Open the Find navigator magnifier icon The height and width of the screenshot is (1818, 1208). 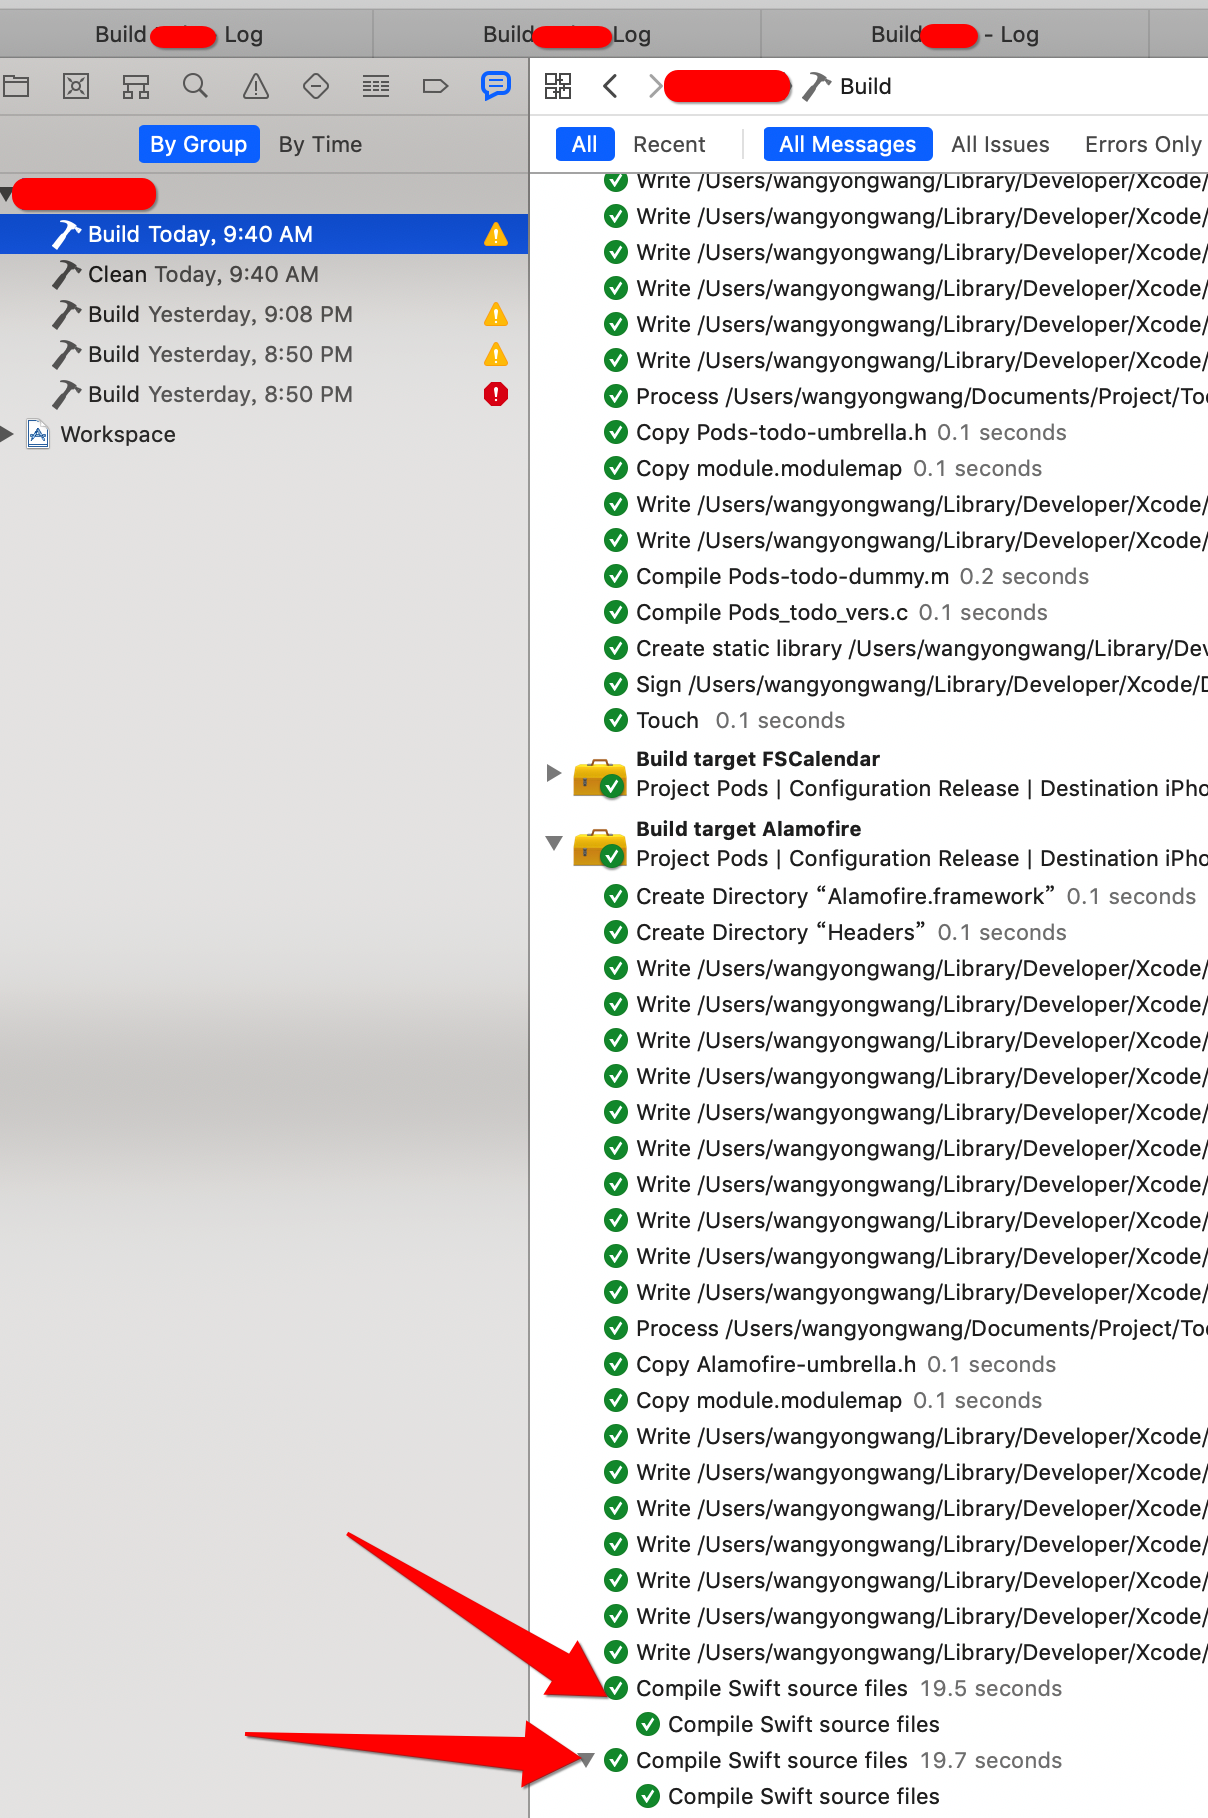click(x=196, y=86)
